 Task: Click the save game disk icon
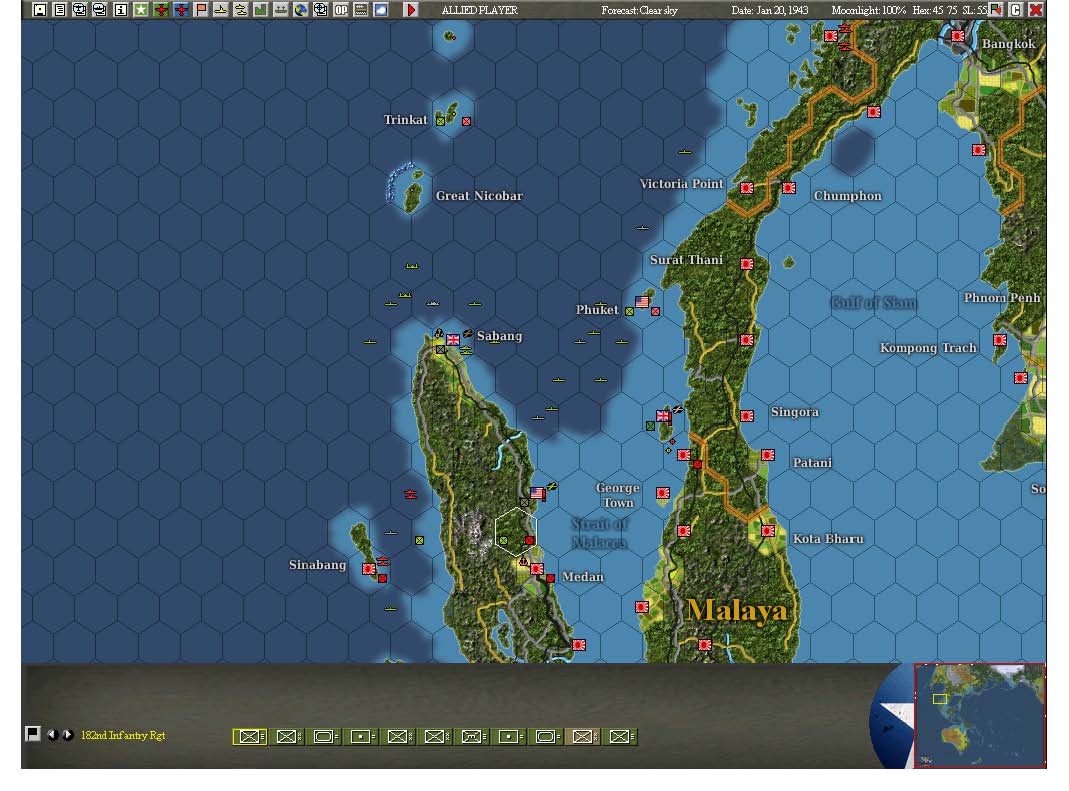40,9
